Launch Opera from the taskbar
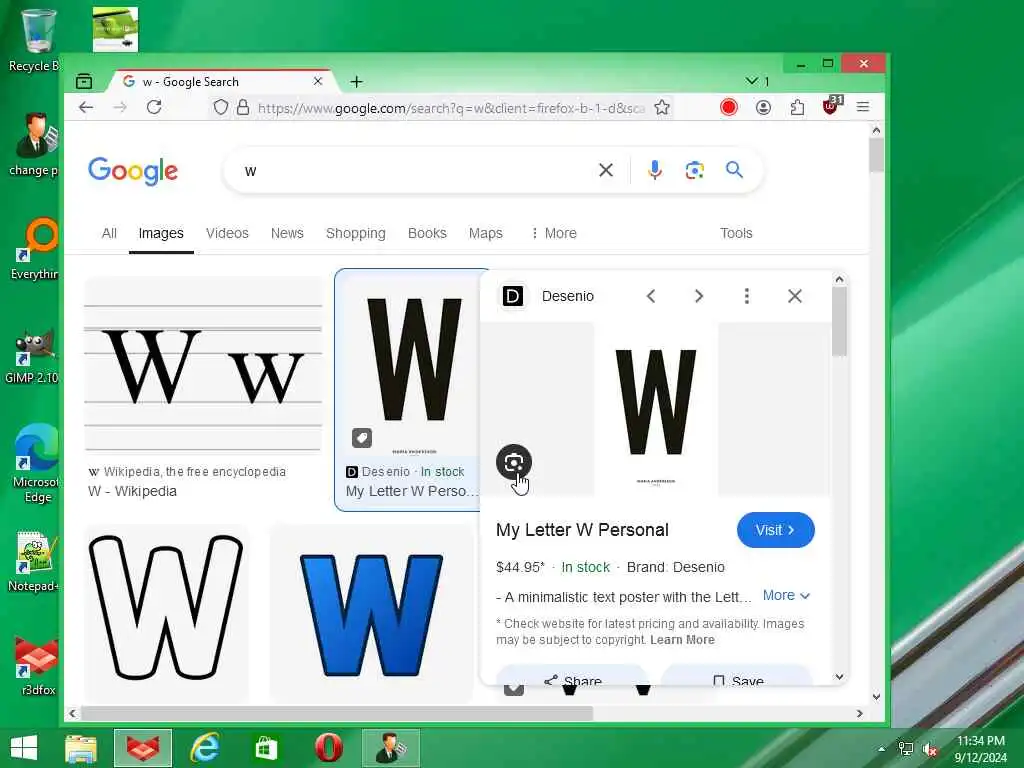1024x768 pixels. pyautogui.click(x=328, y=748)
